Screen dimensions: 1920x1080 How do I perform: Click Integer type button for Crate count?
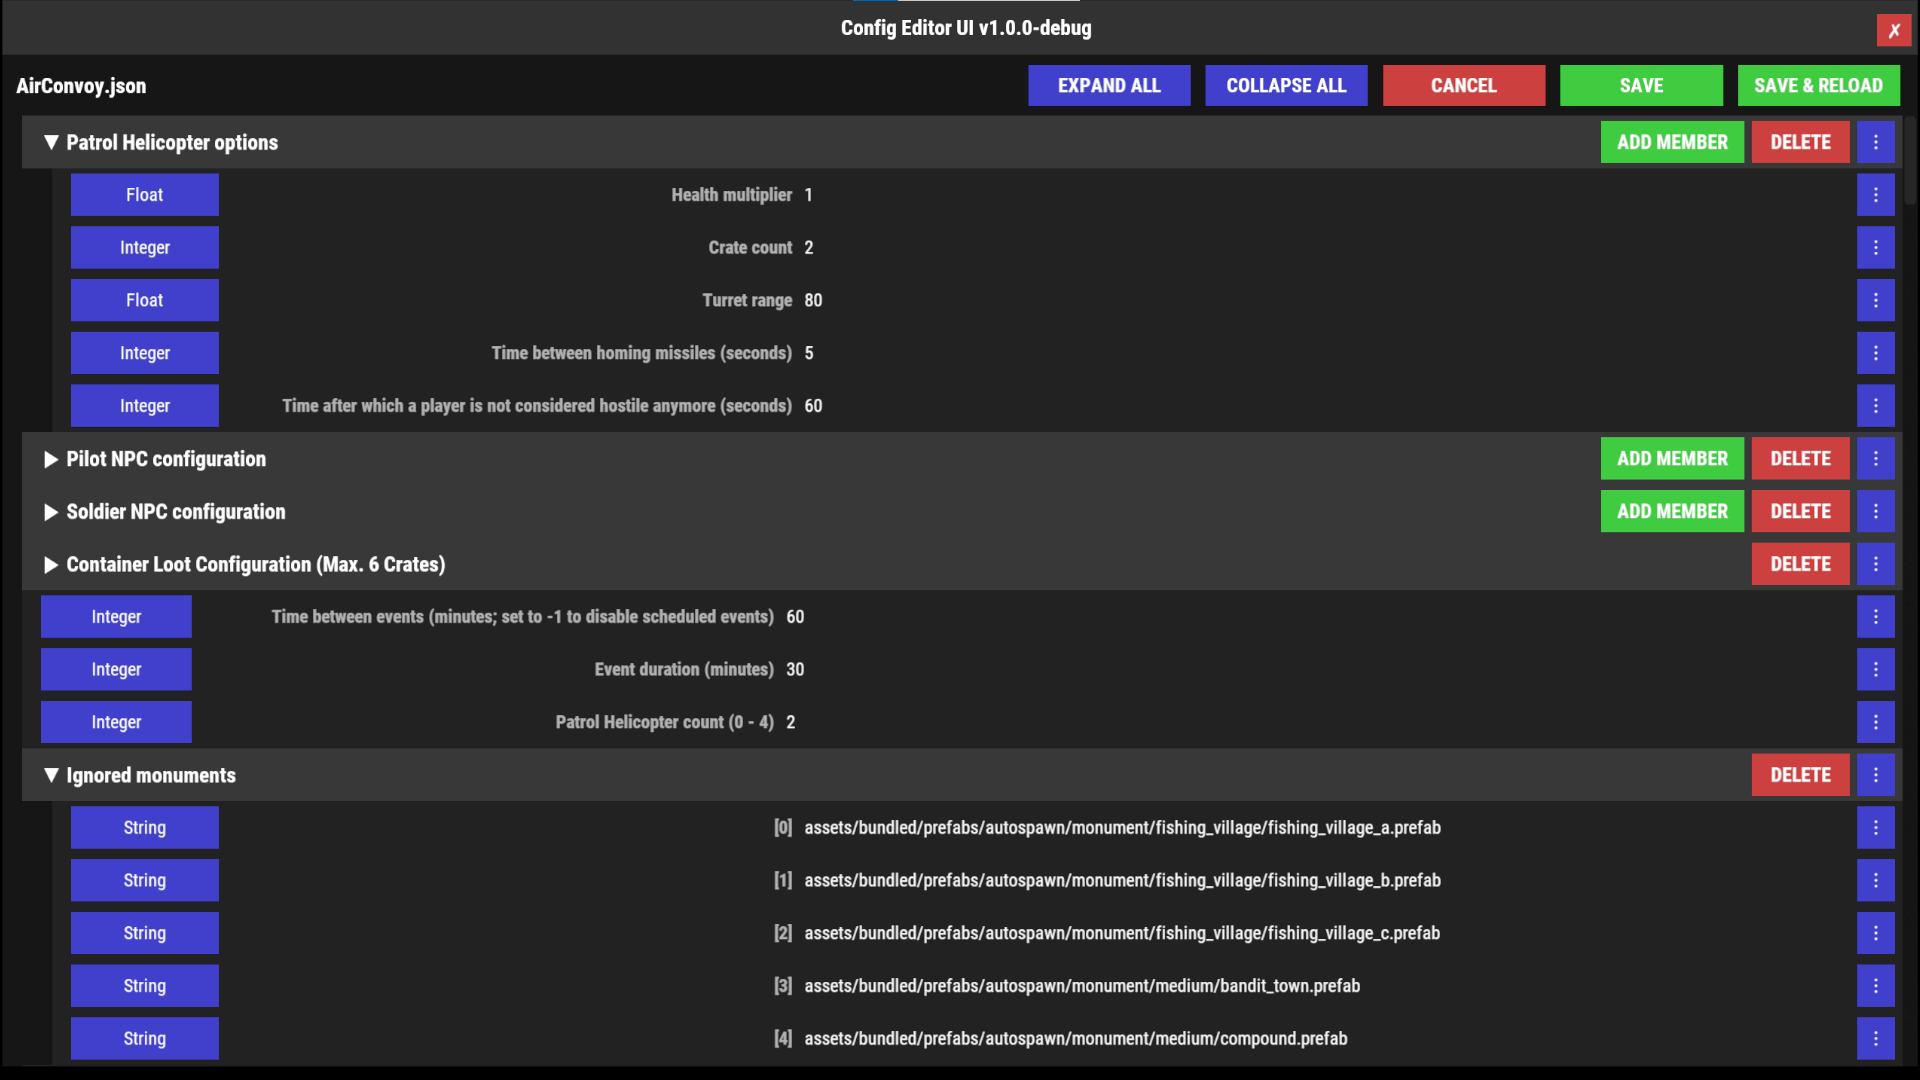point(145,248)
